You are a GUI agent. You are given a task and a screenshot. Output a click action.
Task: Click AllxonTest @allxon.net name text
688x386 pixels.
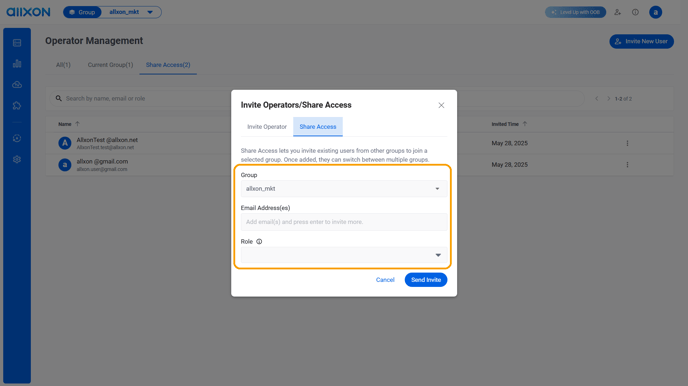(107, 140)
